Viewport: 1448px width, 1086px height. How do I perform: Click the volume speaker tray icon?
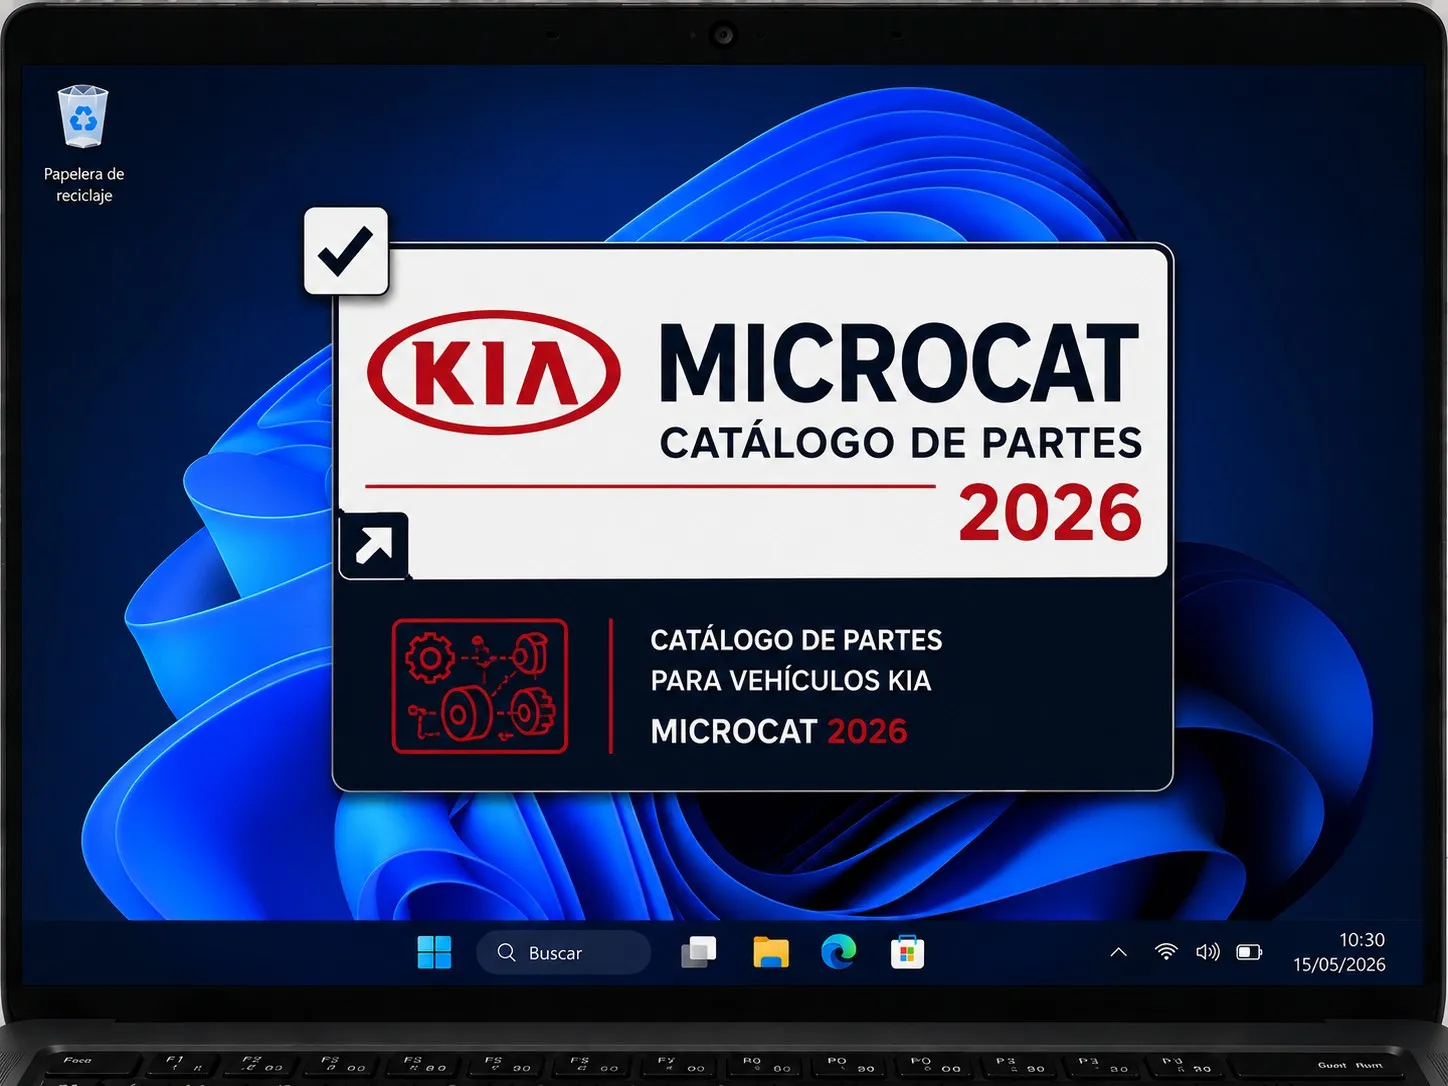pyautogui.click(x=1207, y=952)
